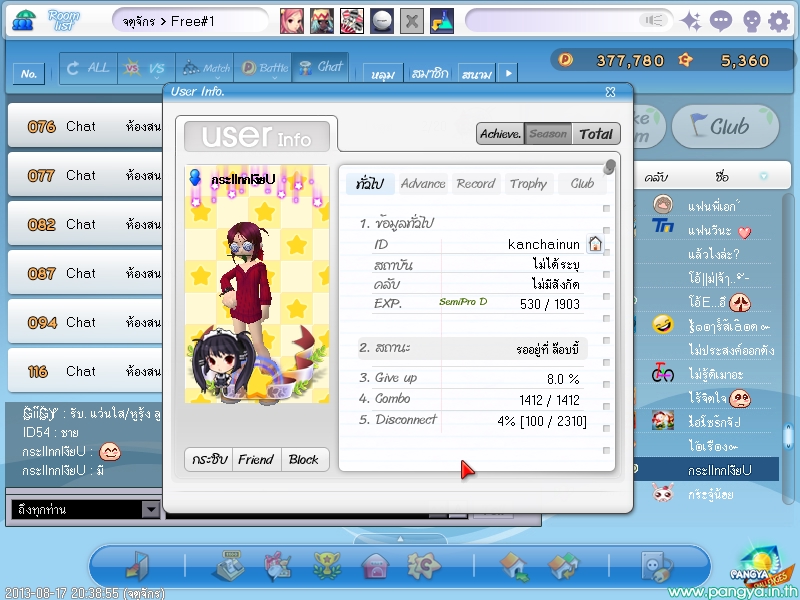Open the pink house locker icon
Image resolution: width=800 pixels, height=600 pixels.
pos(376,566)
